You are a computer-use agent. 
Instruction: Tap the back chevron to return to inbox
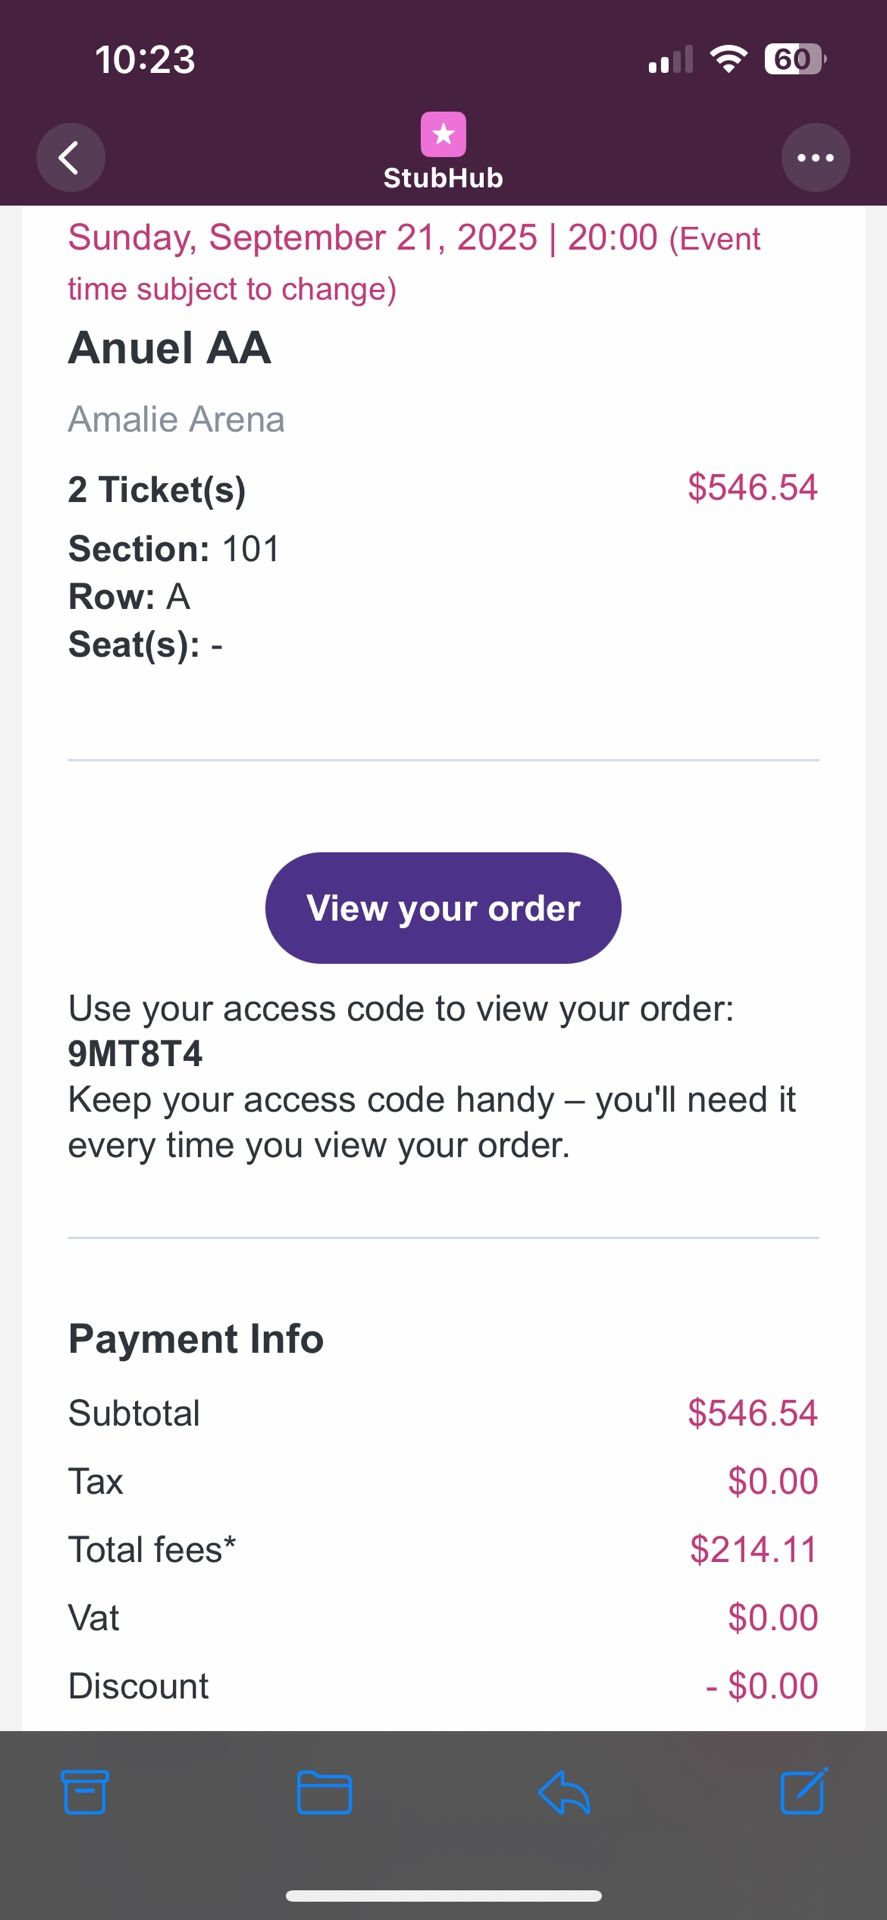pos(70,157)
